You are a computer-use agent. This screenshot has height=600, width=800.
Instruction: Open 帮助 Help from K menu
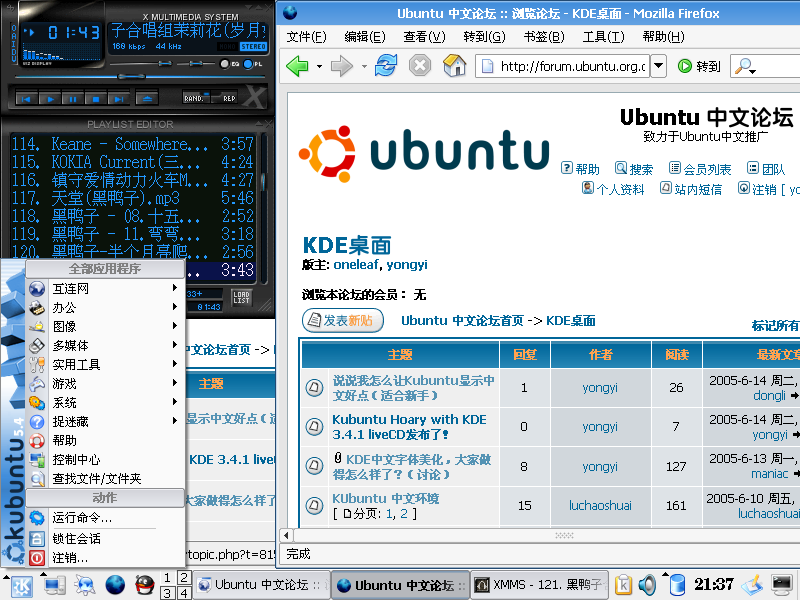[105, 440]
